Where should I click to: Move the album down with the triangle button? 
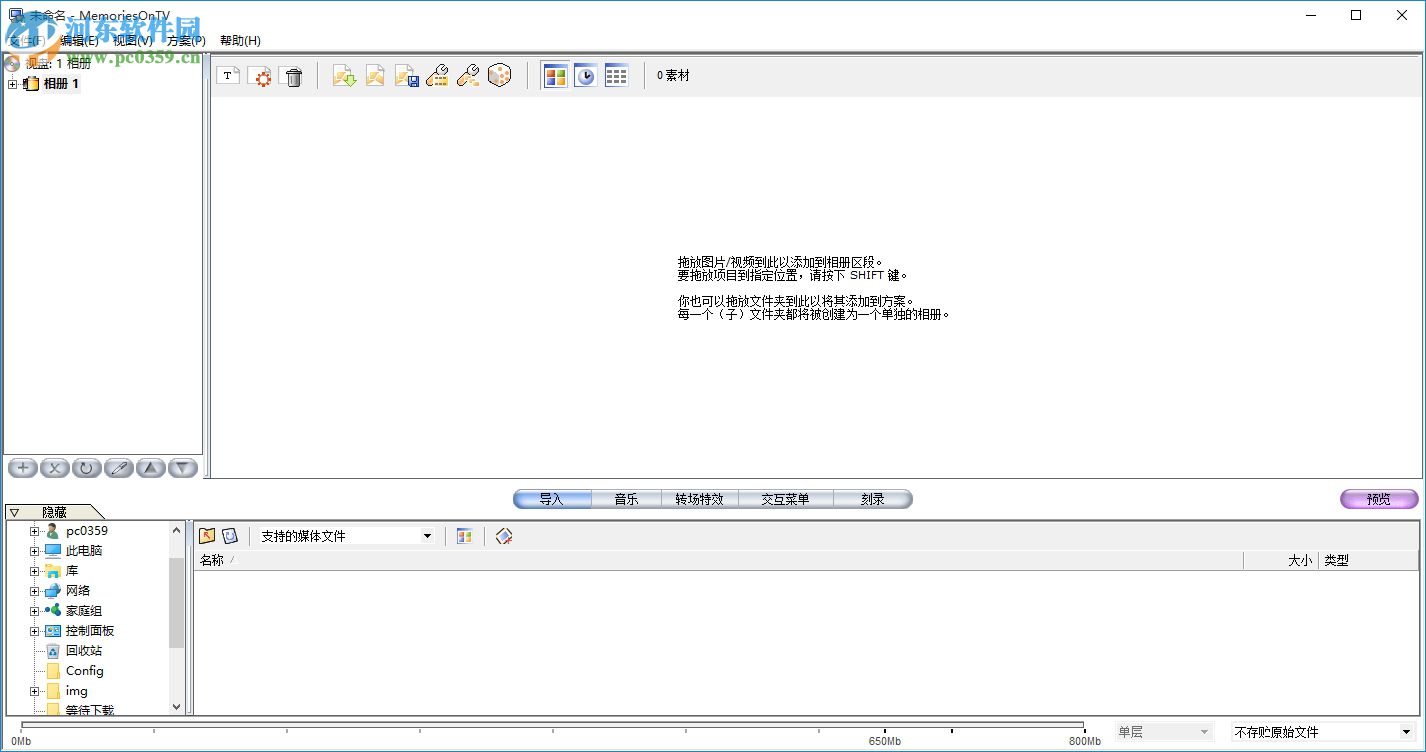coord(183,468)
